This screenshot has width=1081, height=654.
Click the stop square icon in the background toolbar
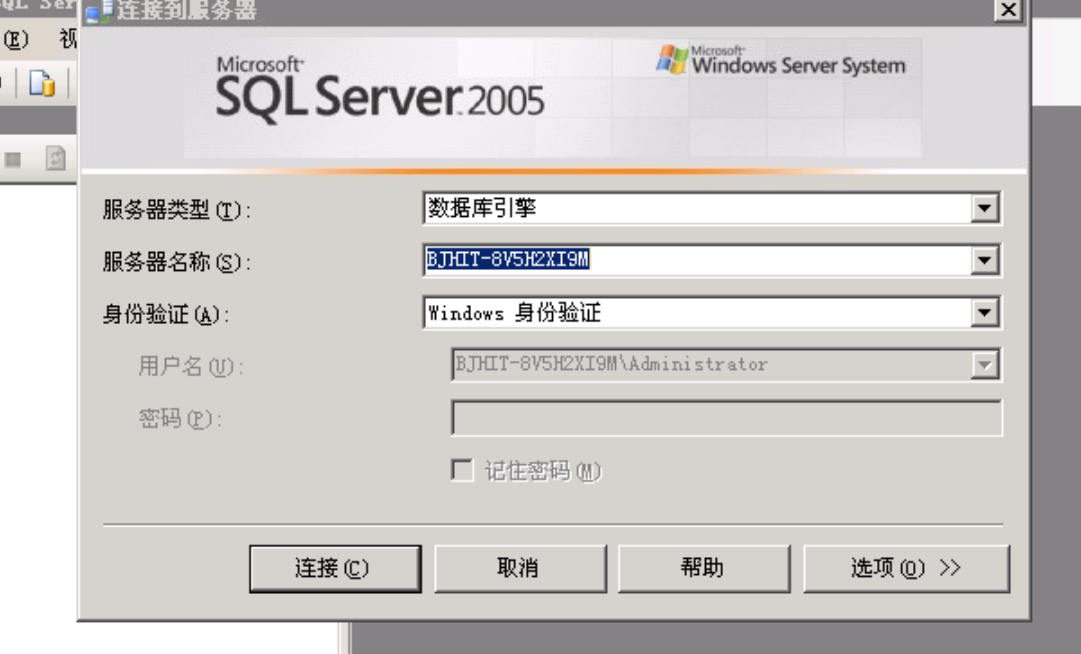pos(13,160)
